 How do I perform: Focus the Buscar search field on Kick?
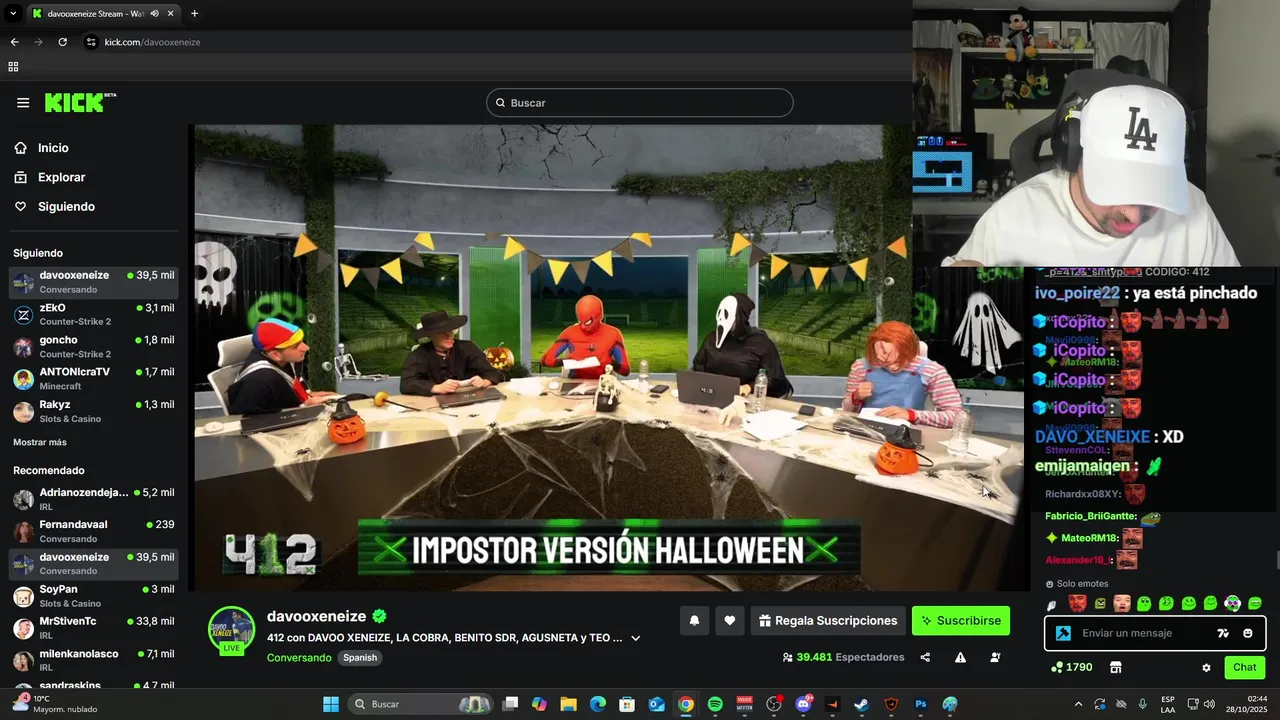point(640,103)
